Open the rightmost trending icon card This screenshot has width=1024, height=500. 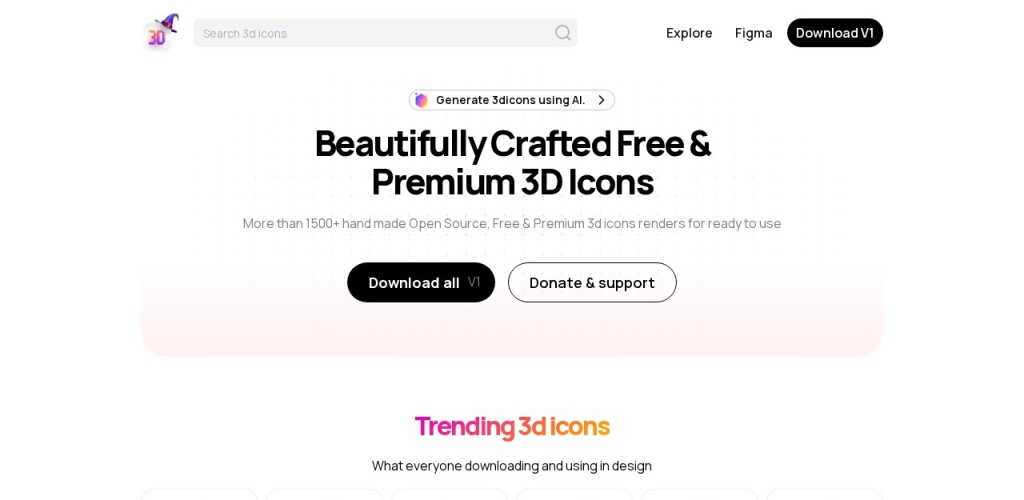[x=825, y=494]
